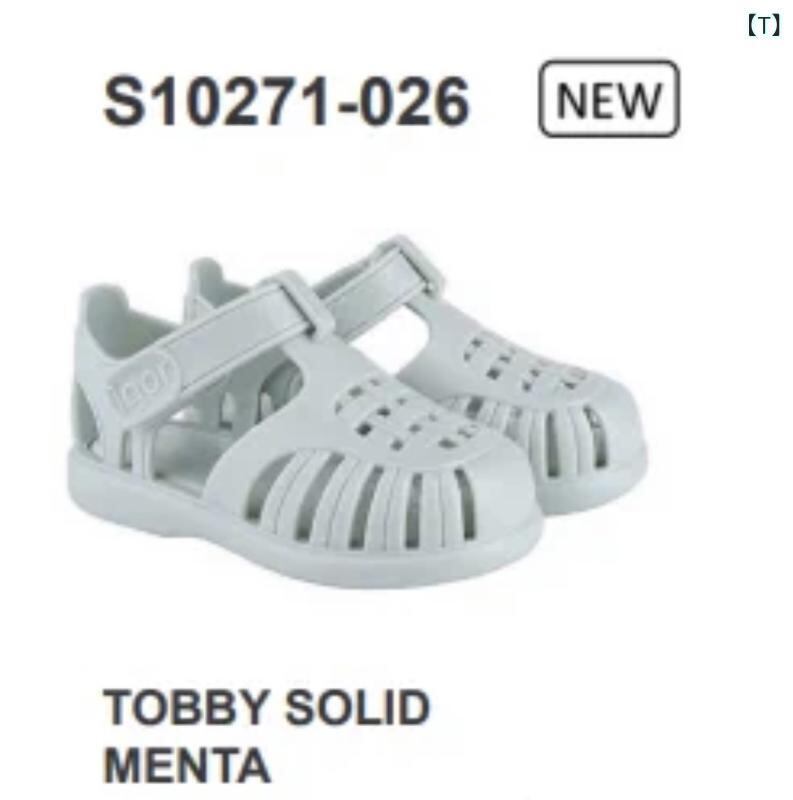
Task: Click the MENTA color name
Action: click(187, 764)
